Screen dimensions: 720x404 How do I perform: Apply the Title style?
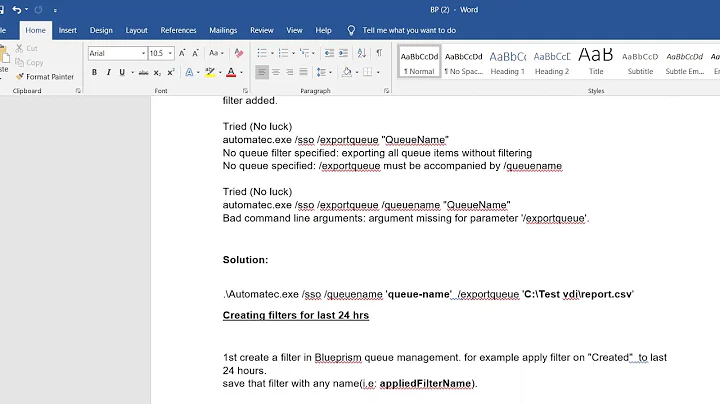coord(596,62)
